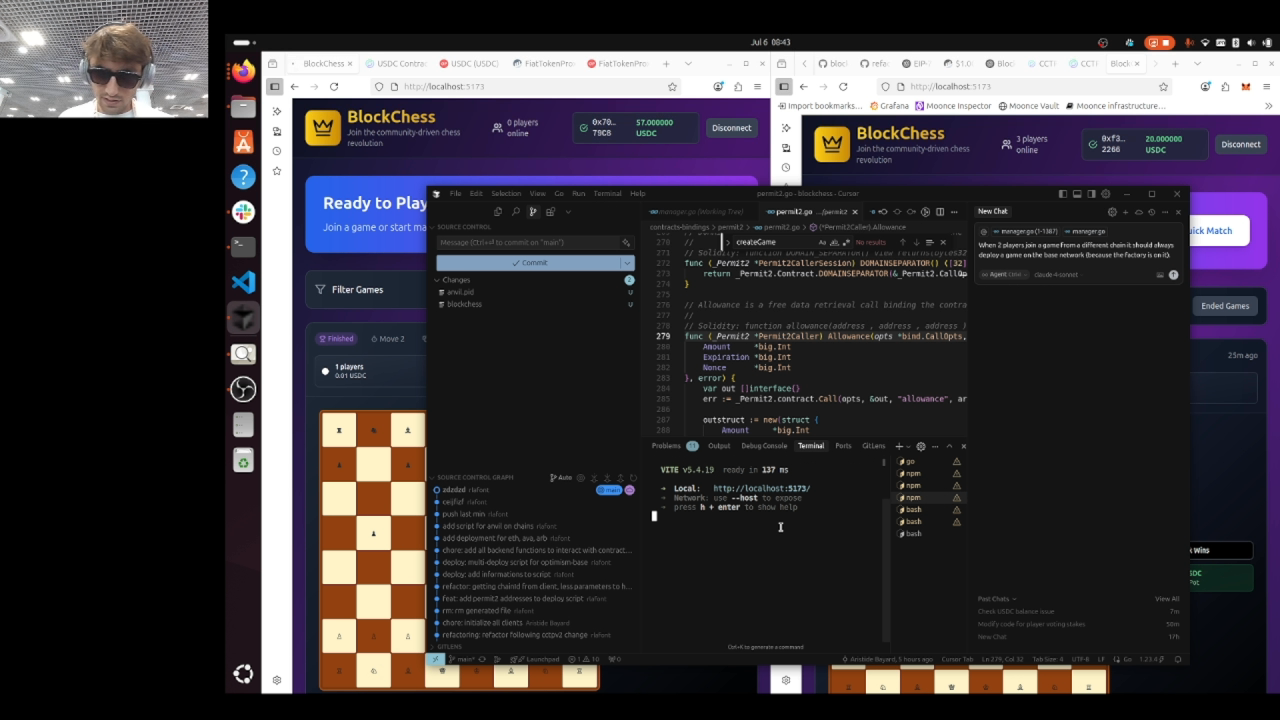Switch to Debug Console tab
Image resolution: width=1280 pixels, height=720 pixels.
tap(764, 446)
